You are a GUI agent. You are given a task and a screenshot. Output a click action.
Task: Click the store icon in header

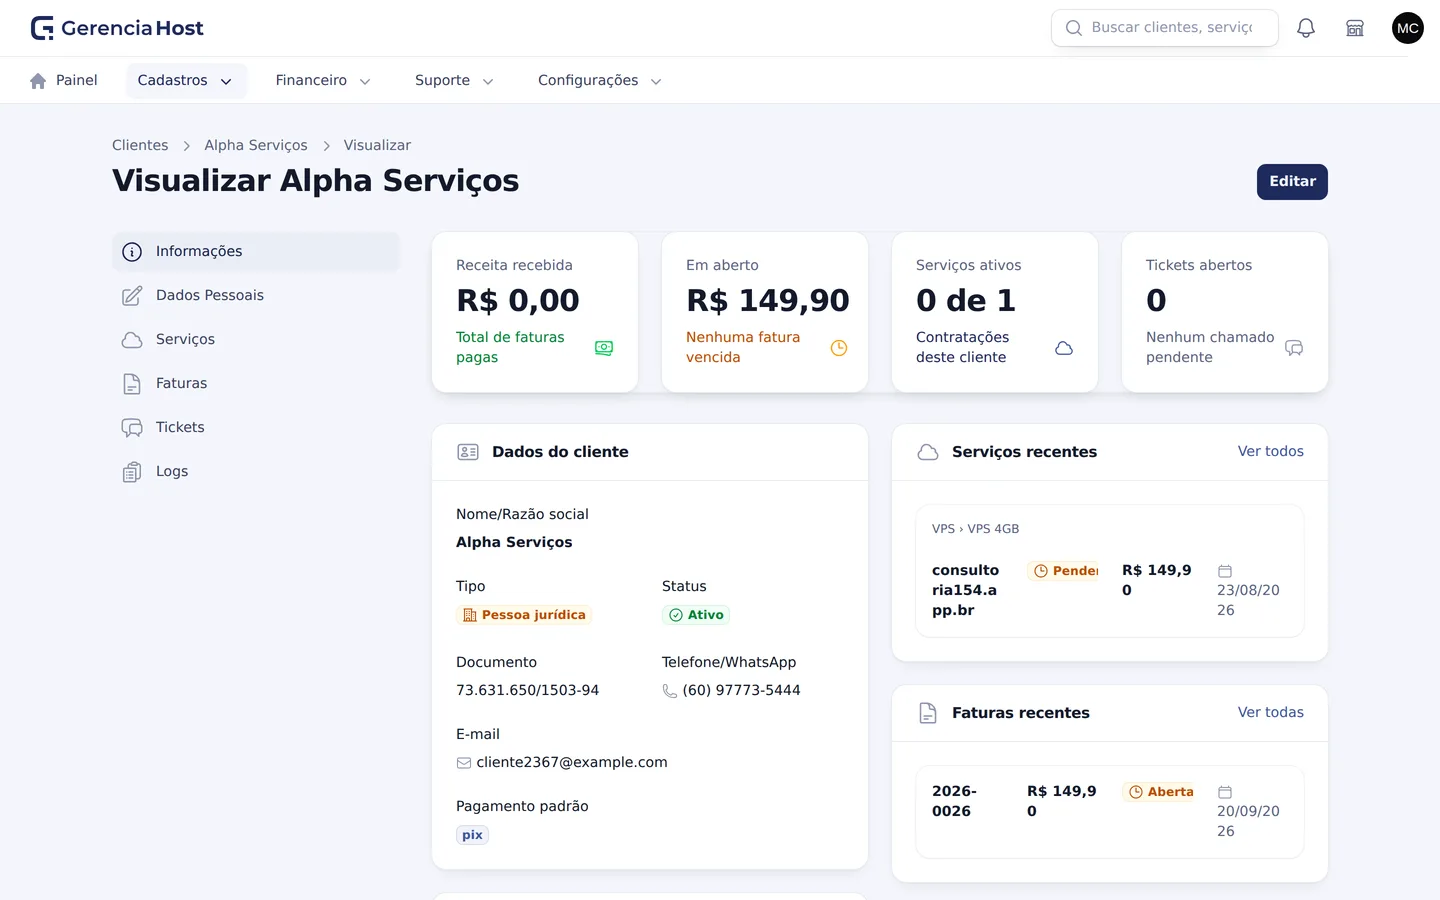1355,28
